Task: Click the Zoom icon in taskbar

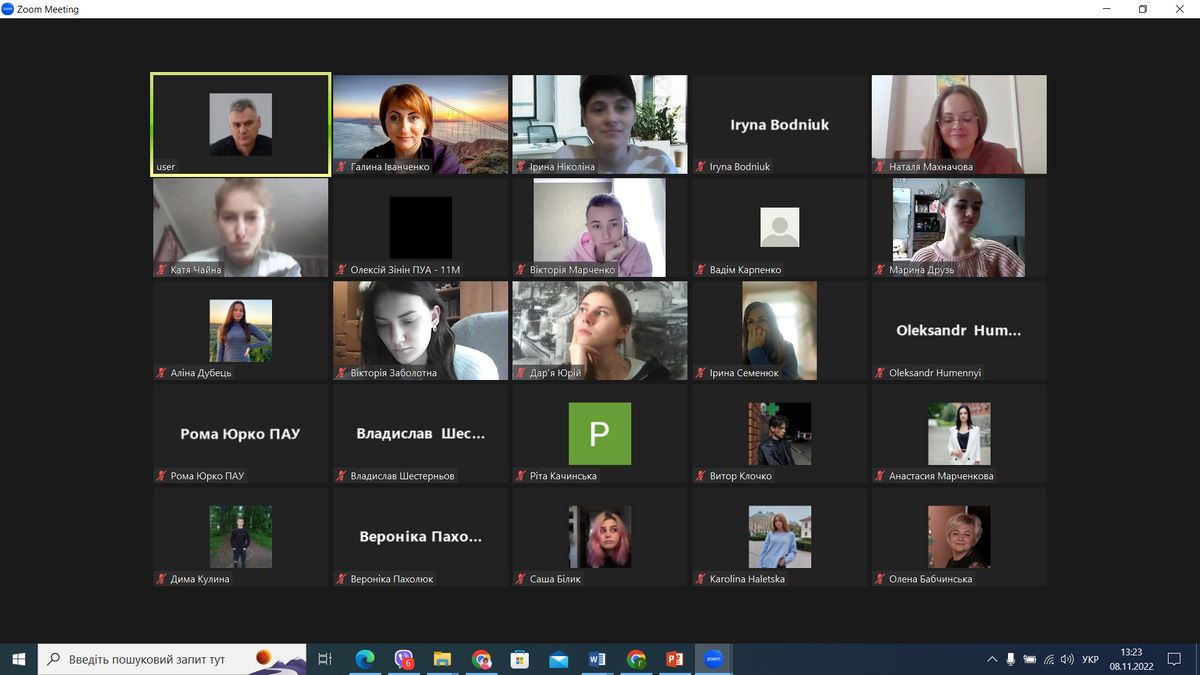Action: pos(713,659)
